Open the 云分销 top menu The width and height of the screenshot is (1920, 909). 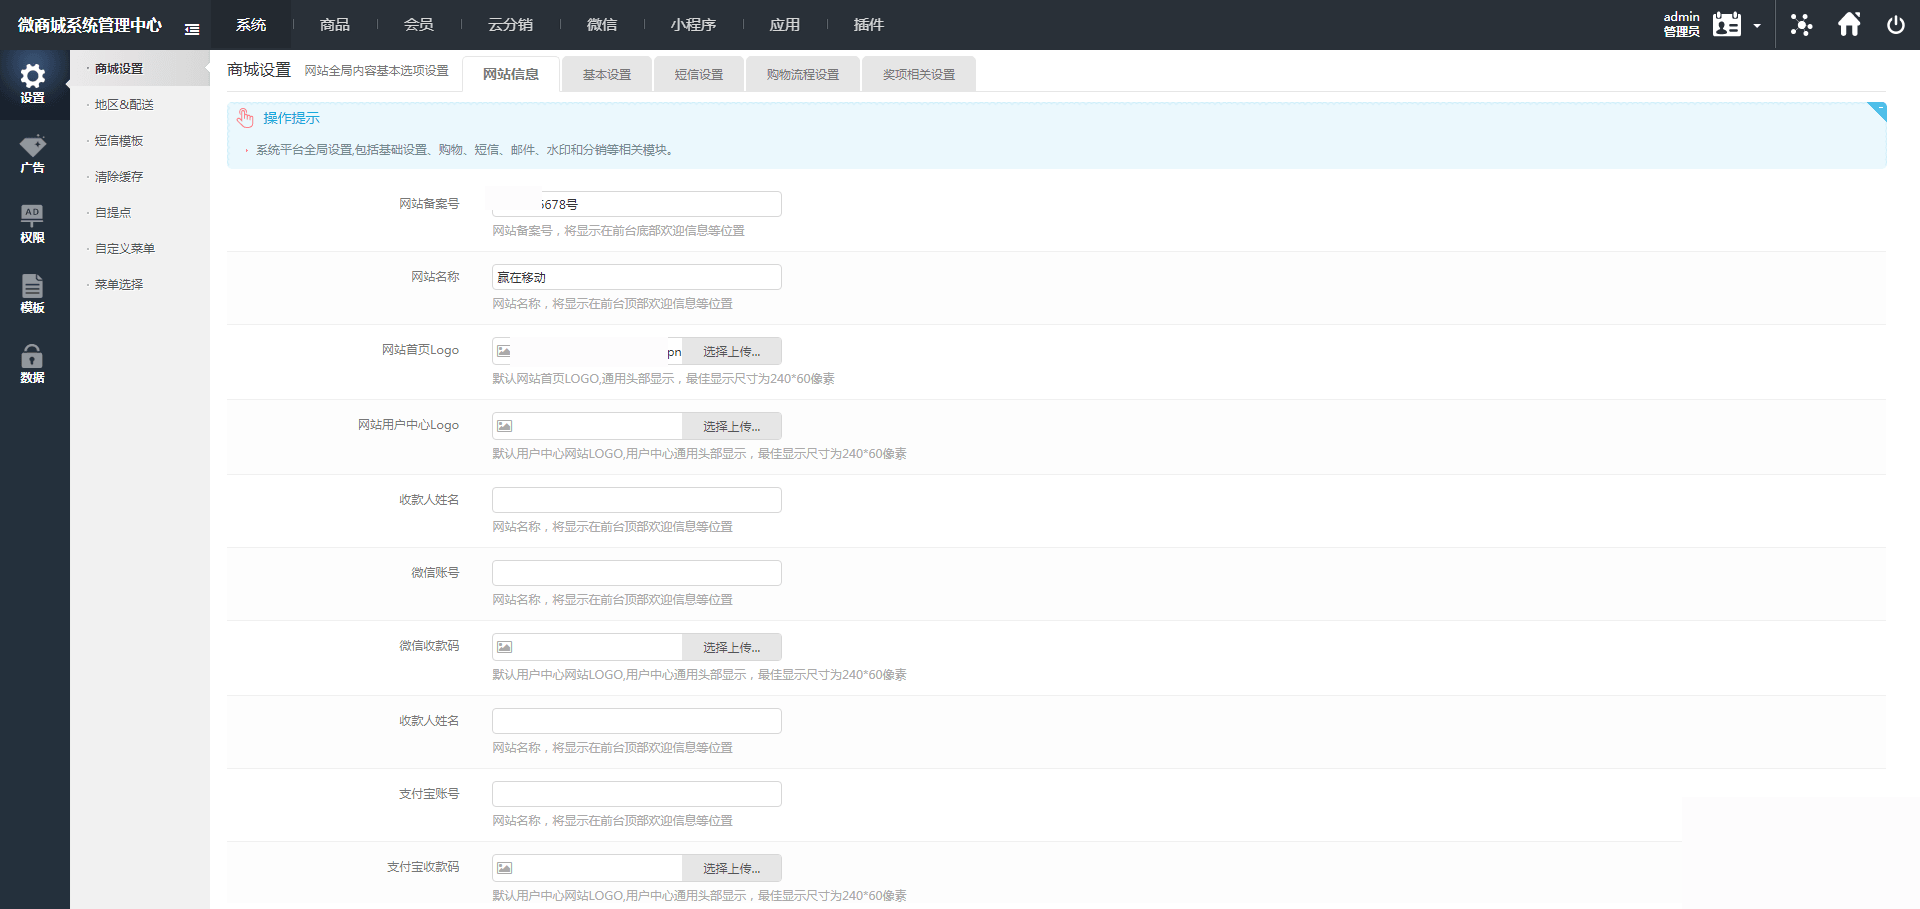(510, 25)
